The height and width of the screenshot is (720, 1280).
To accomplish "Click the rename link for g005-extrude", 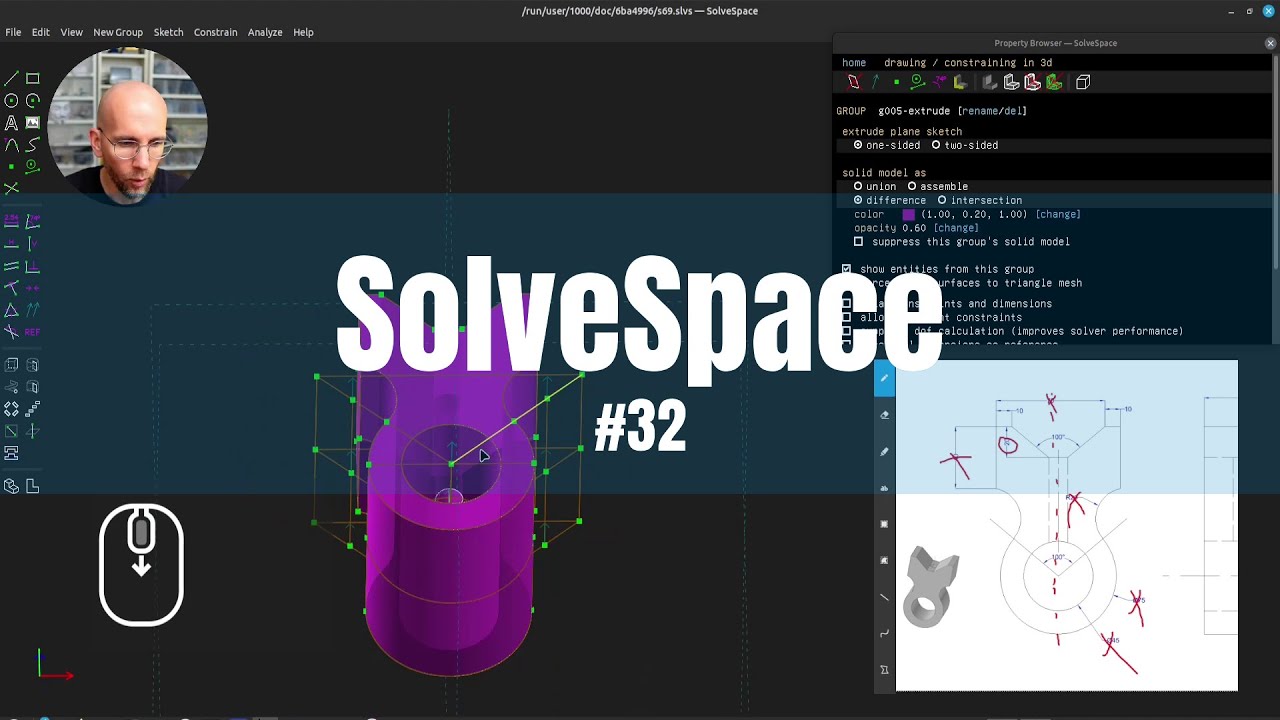I will [x=982, y=111].
